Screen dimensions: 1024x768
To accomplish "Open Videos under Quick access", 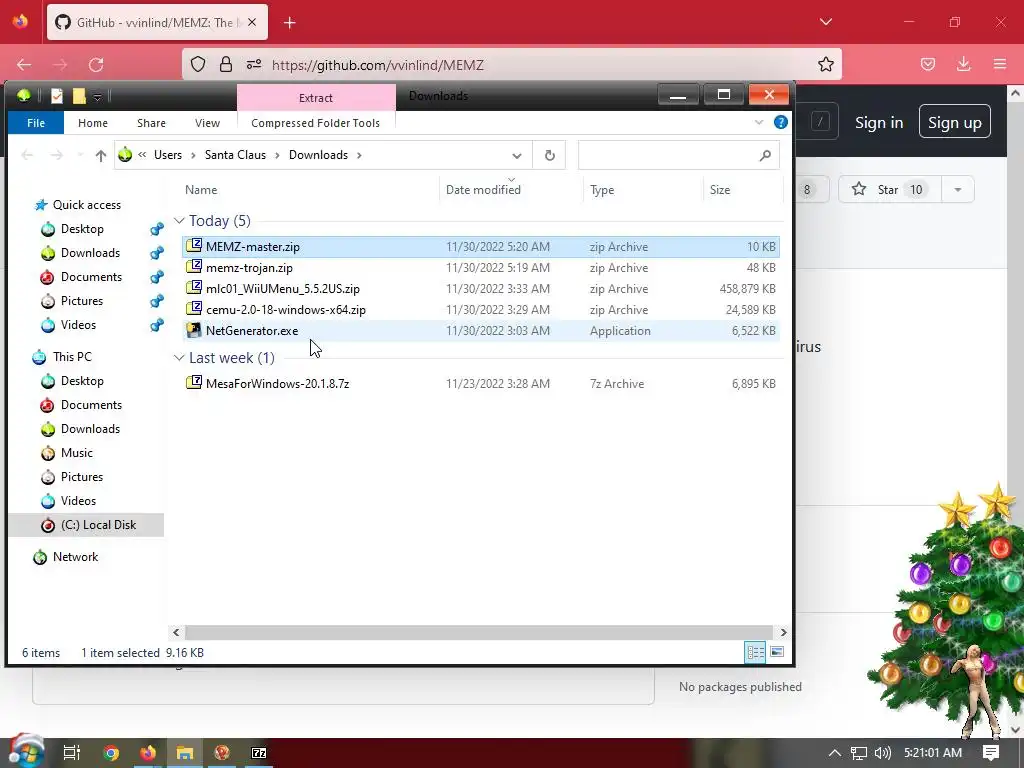I will pos(78,325).
